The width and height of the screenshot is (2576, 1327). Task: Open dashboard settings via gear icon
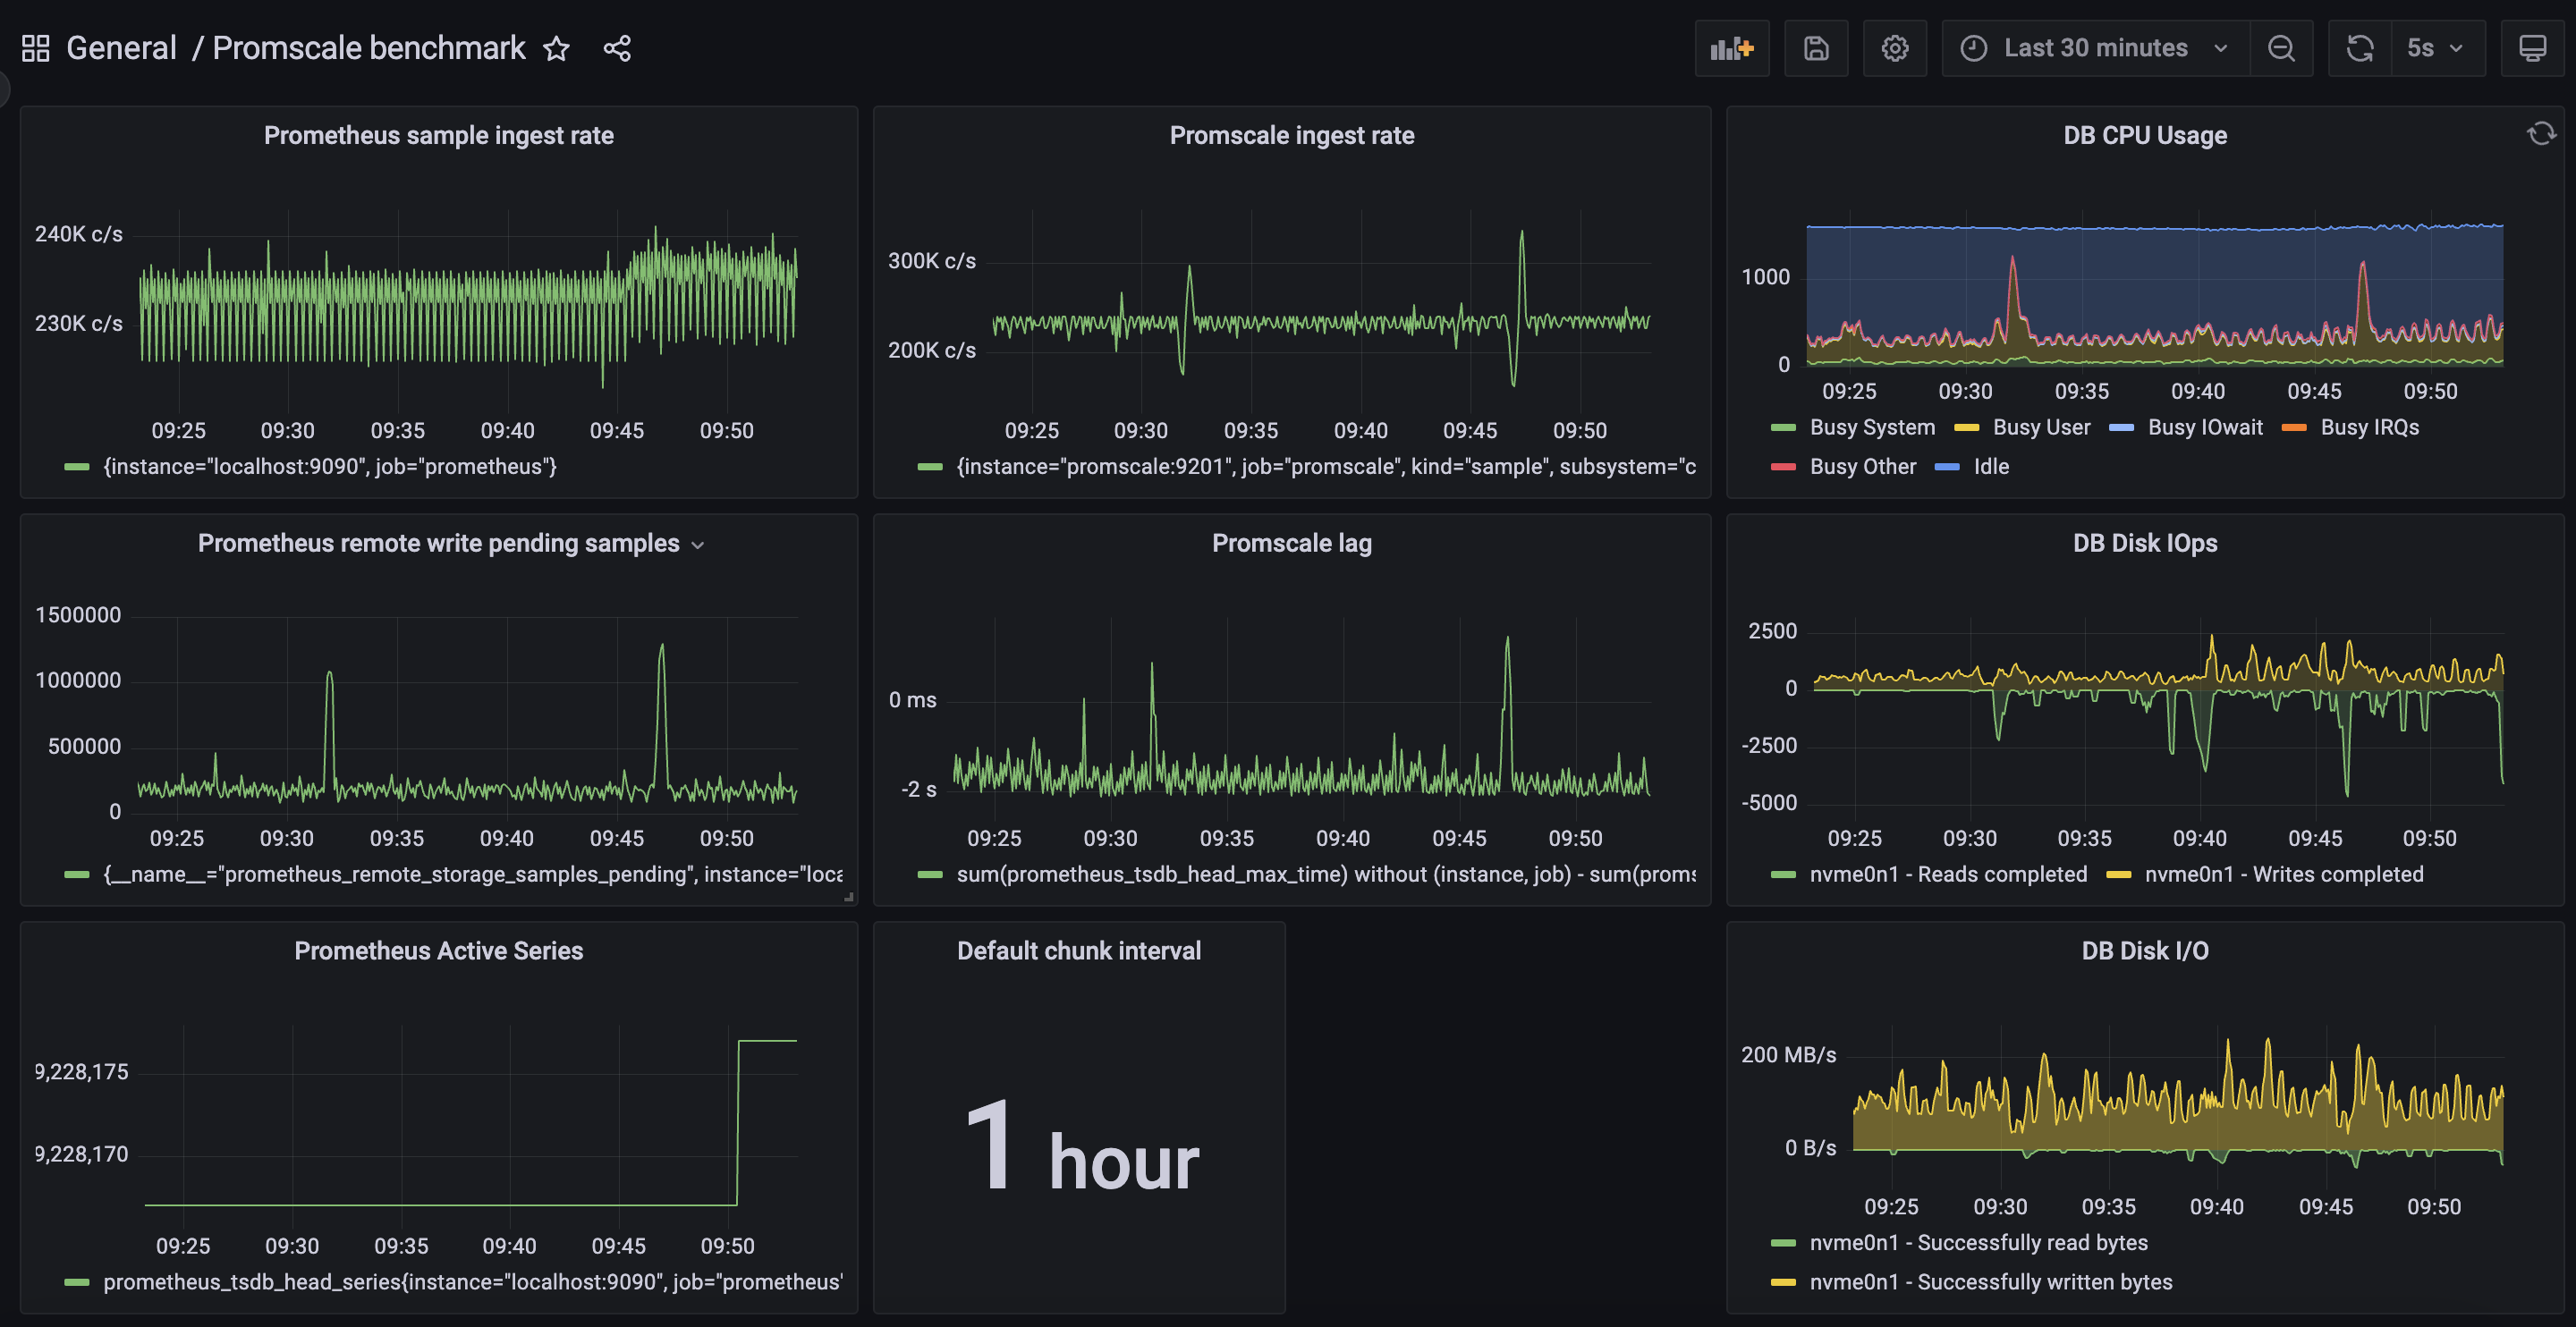[1895, 47]
